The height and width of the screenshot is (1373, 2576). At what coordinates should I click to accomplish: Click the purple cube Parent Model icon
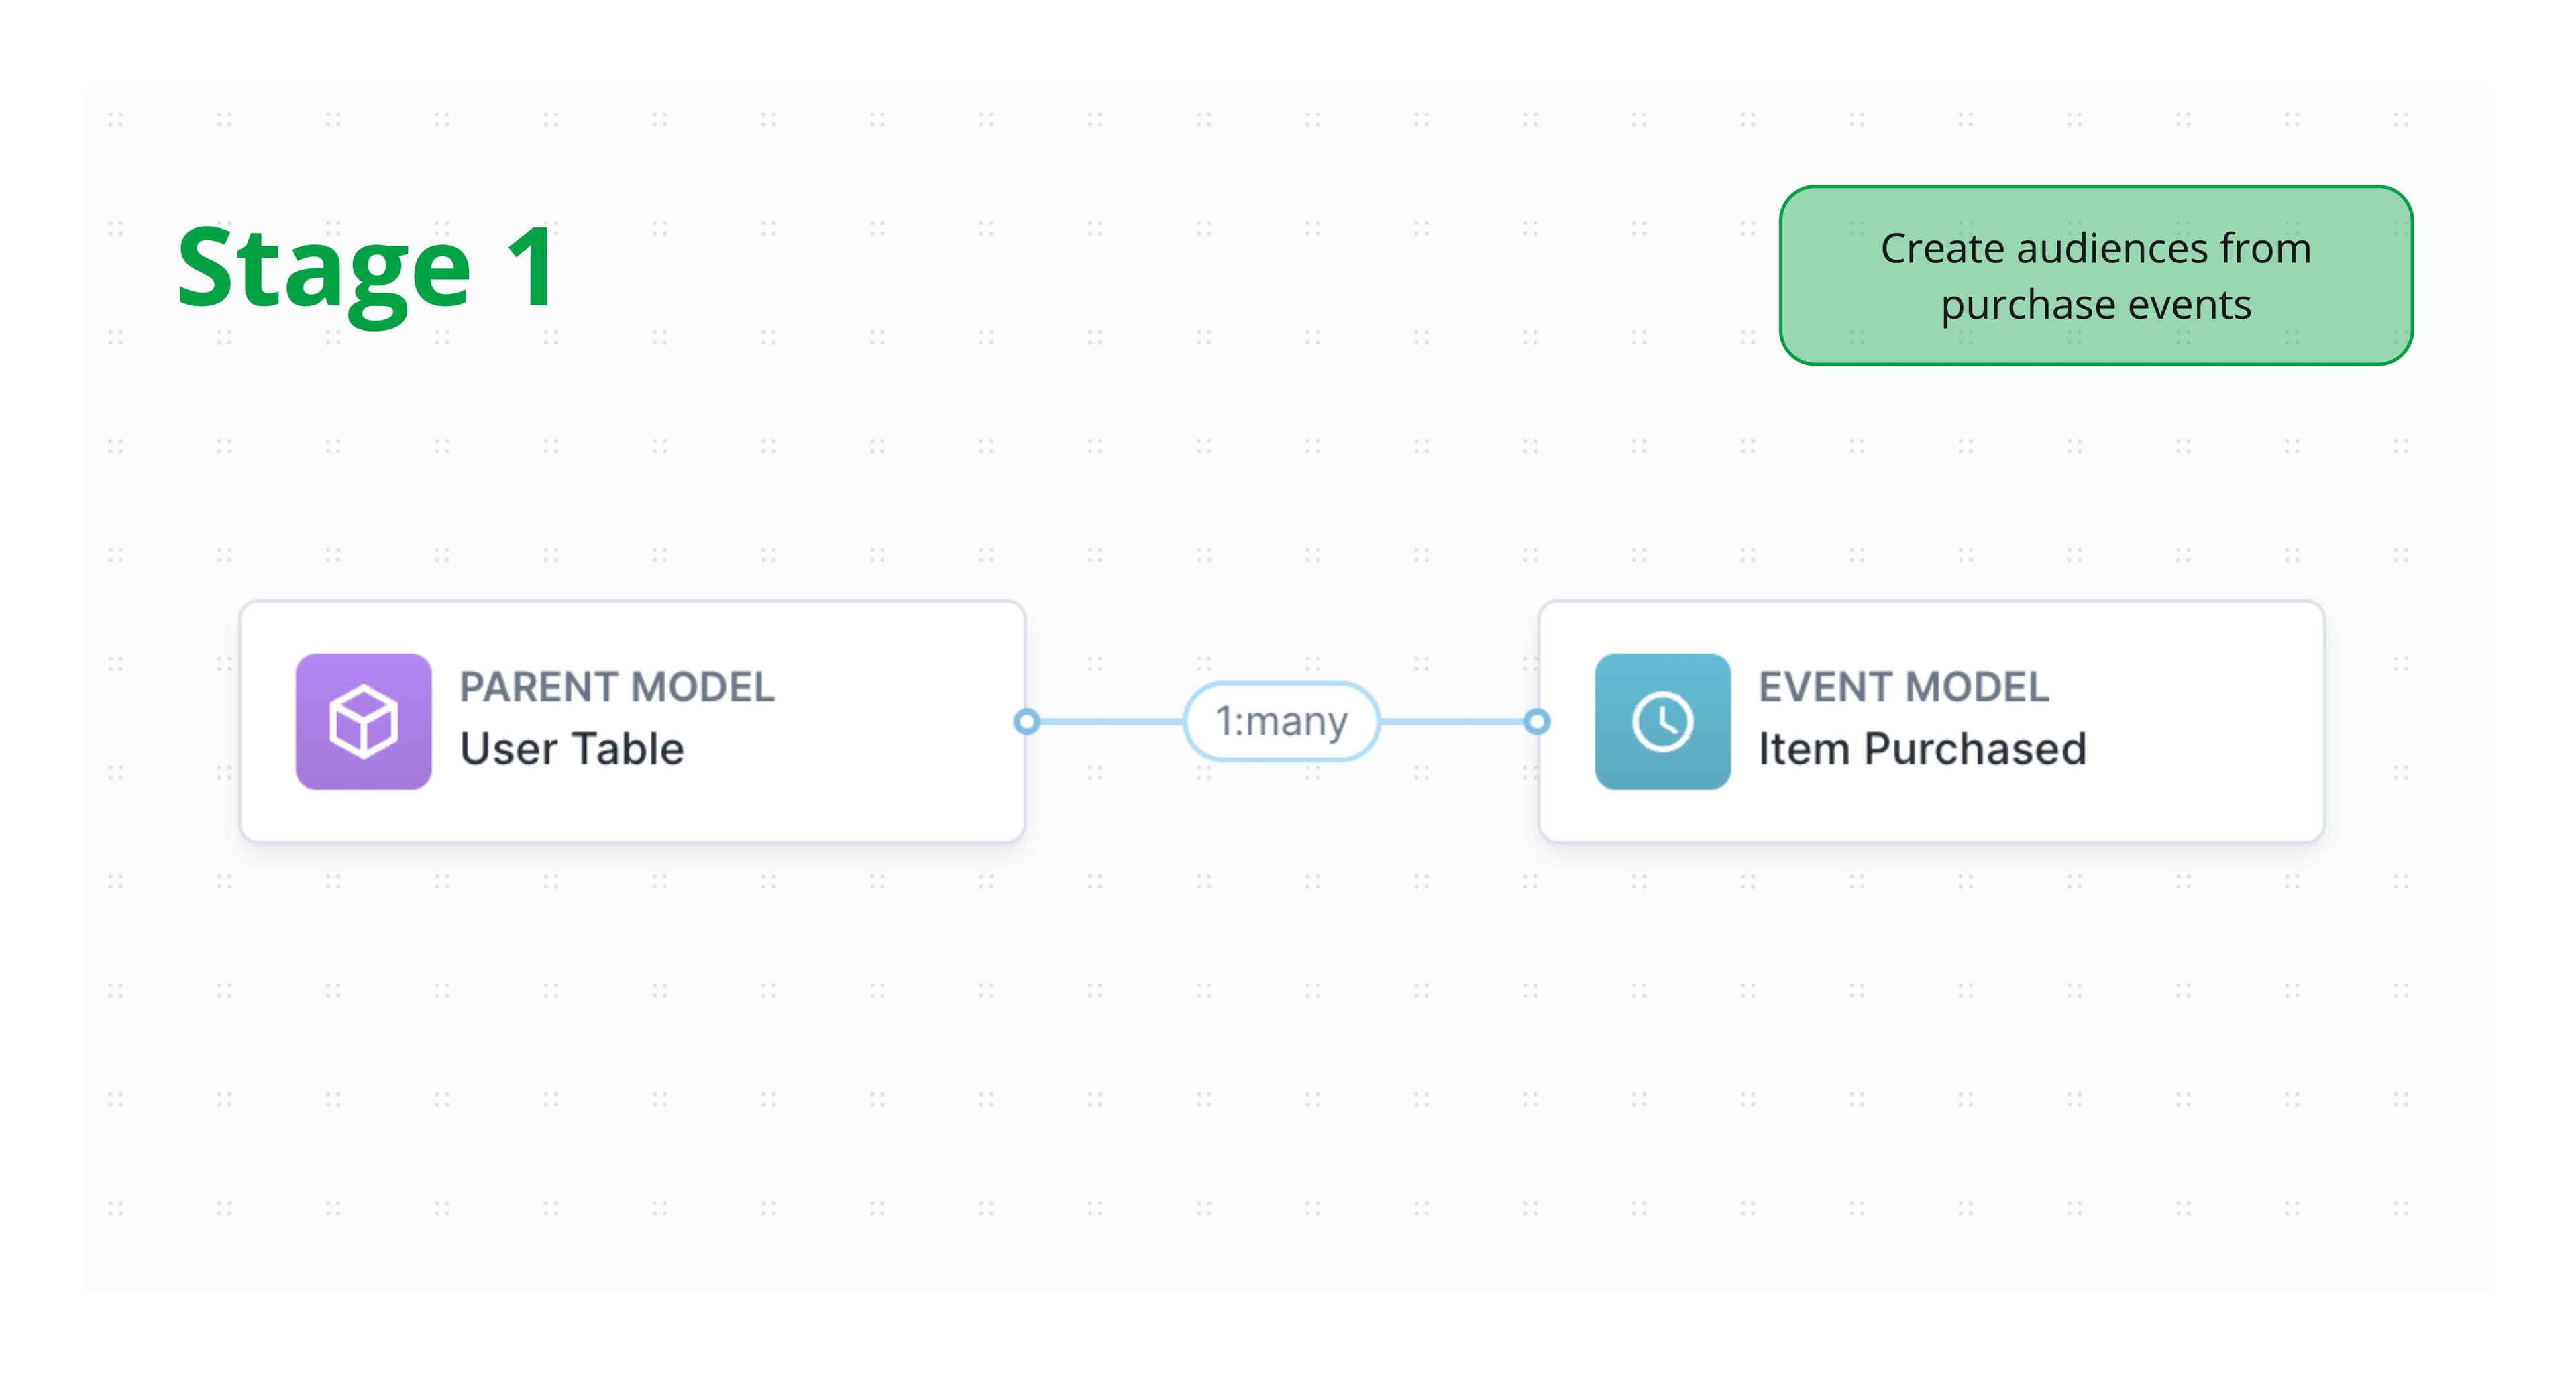tap(363, 721)
